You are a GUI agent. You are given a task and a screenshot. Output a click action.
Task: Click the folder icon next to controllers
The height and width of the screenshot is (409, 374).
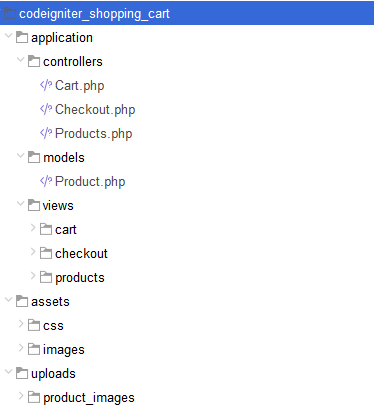tap(34, 61)
